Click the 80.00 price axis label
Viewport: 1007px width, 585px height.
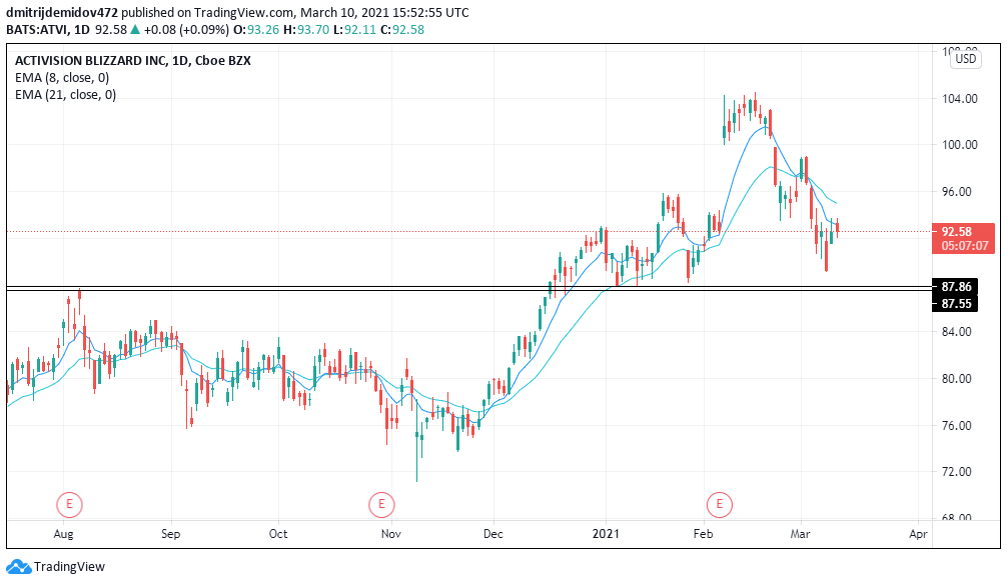[x=956, y=378]
